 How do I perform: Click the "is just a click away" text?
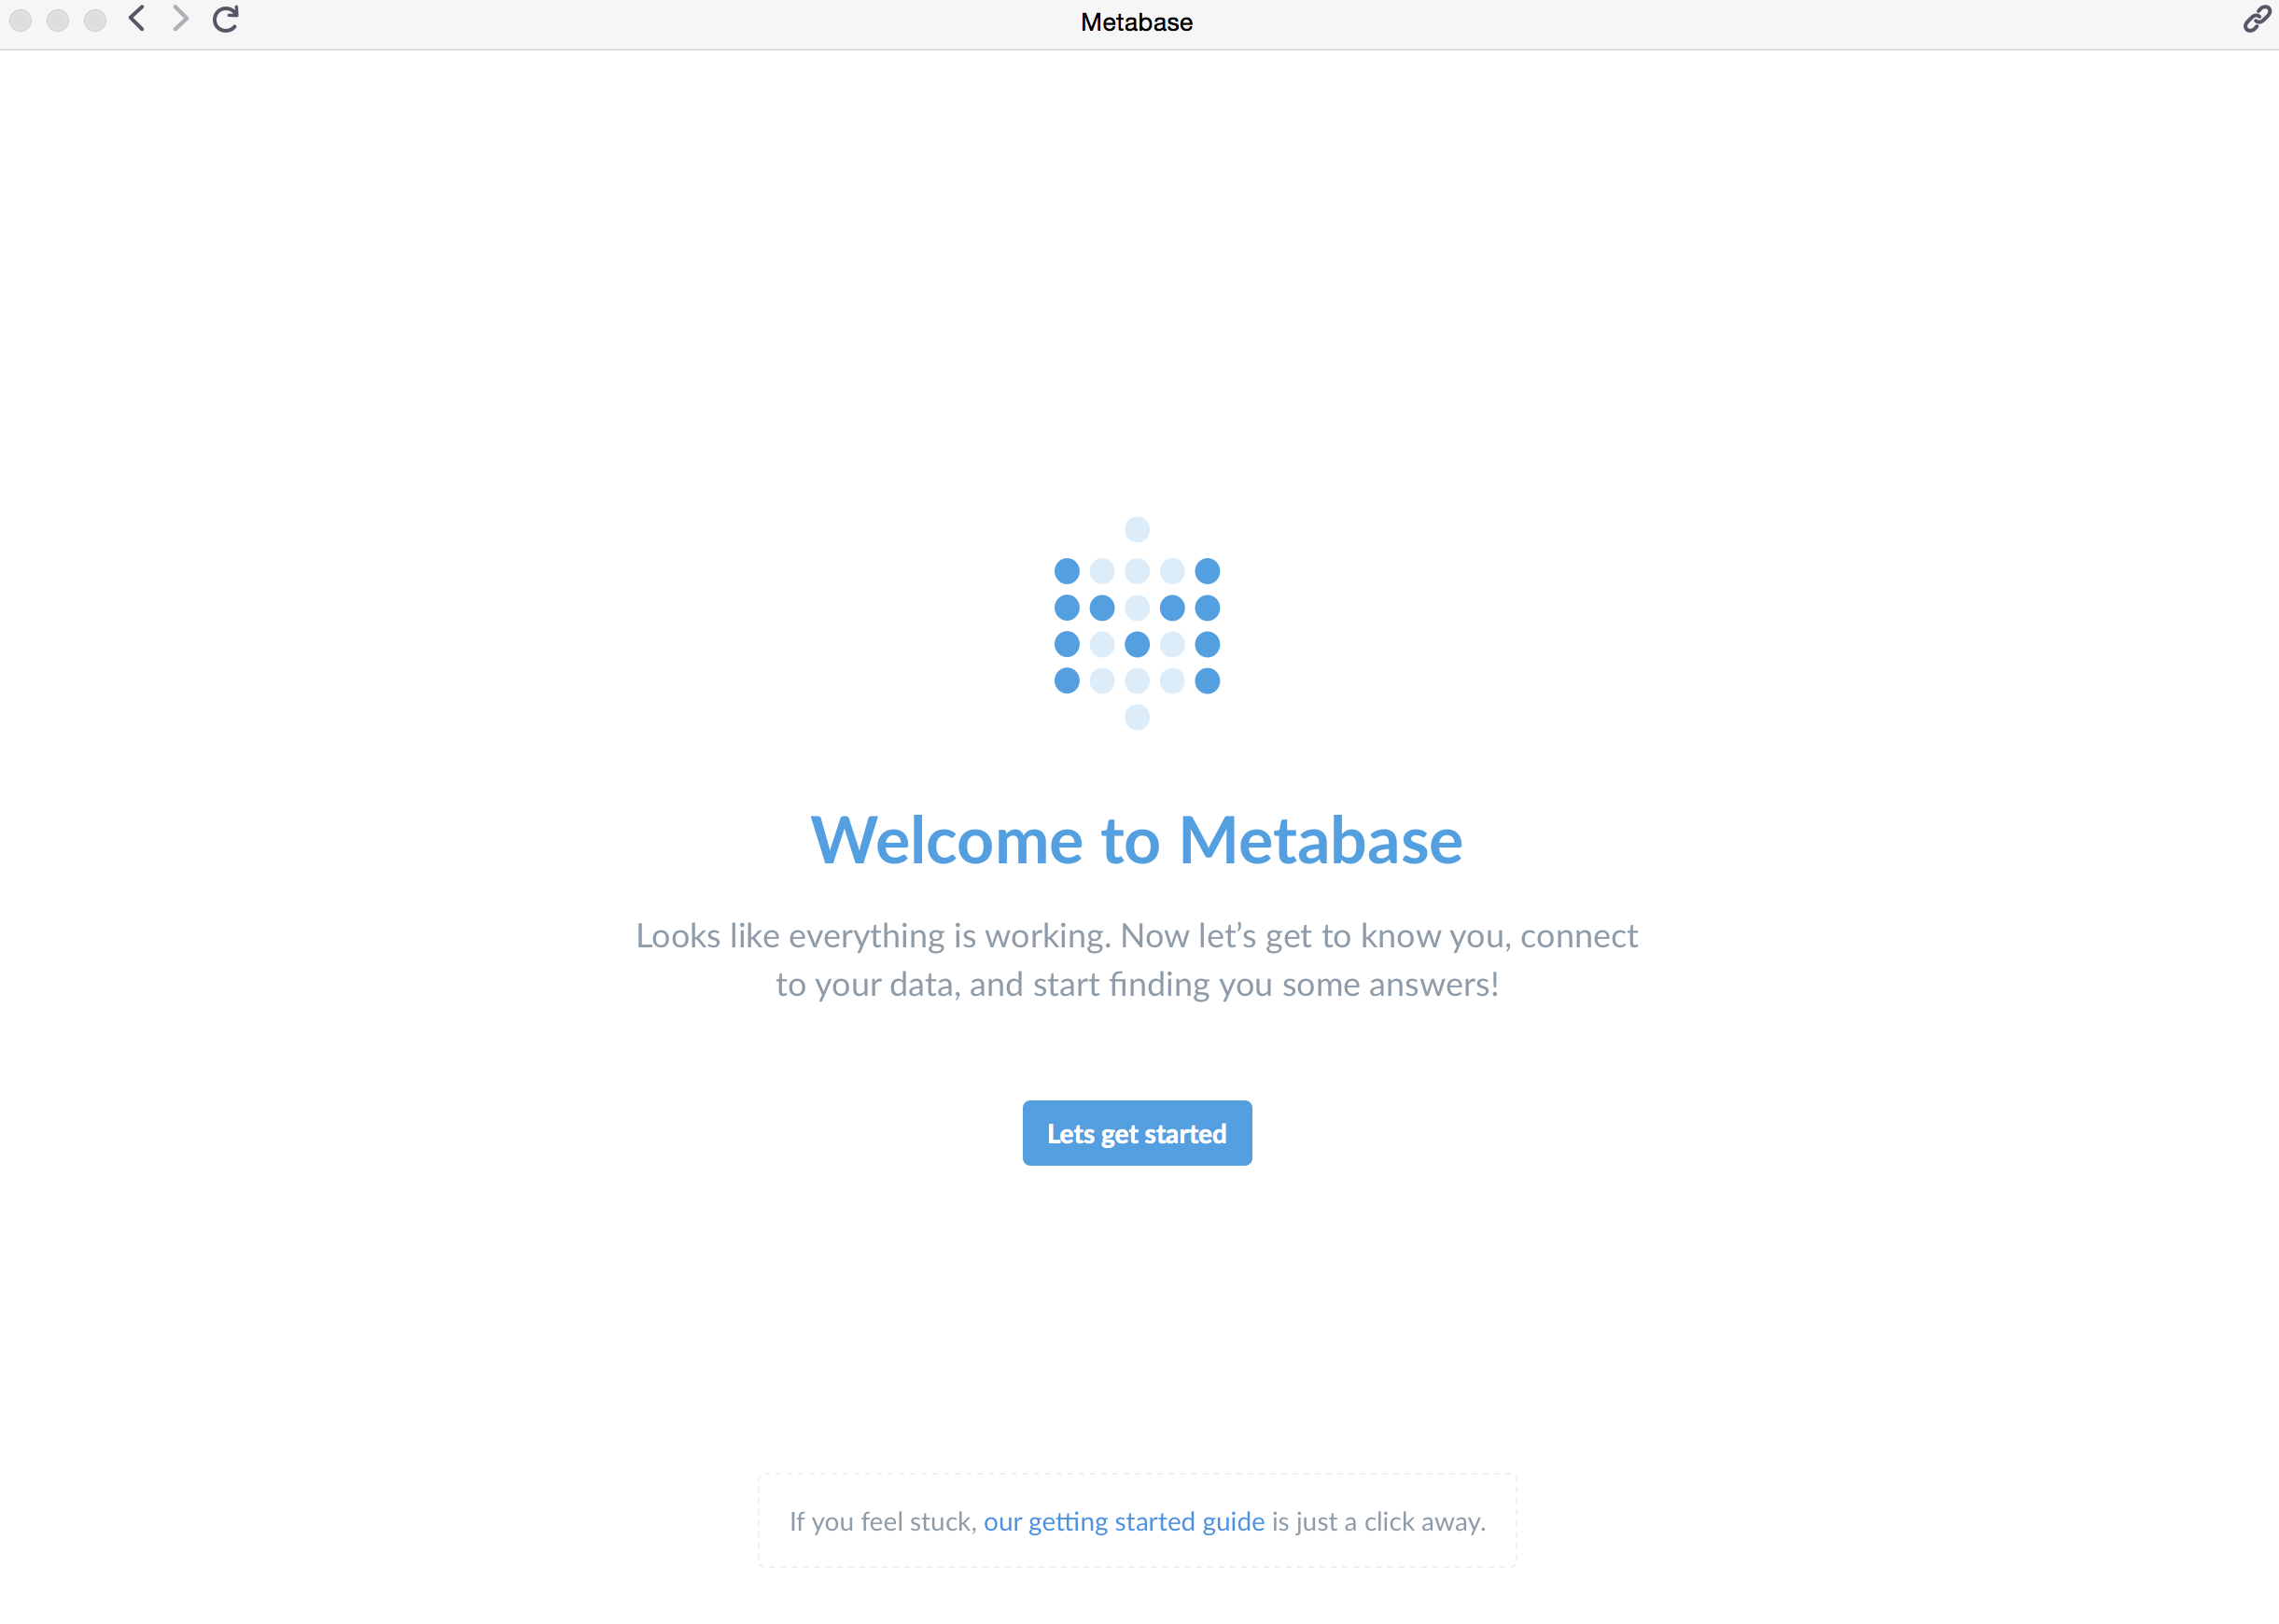[x=1379, y=1521]
